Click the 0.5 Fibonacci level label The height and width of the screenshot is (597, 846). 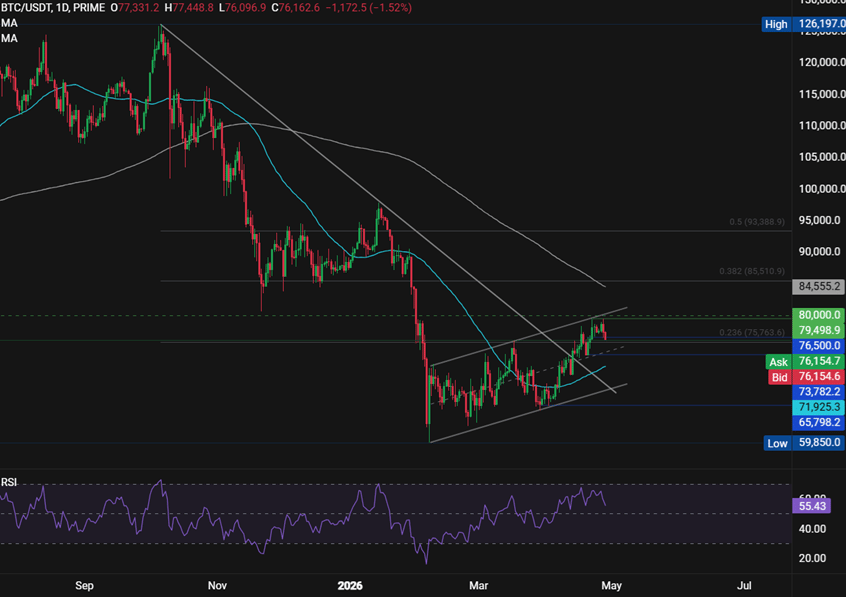[756, 222]
